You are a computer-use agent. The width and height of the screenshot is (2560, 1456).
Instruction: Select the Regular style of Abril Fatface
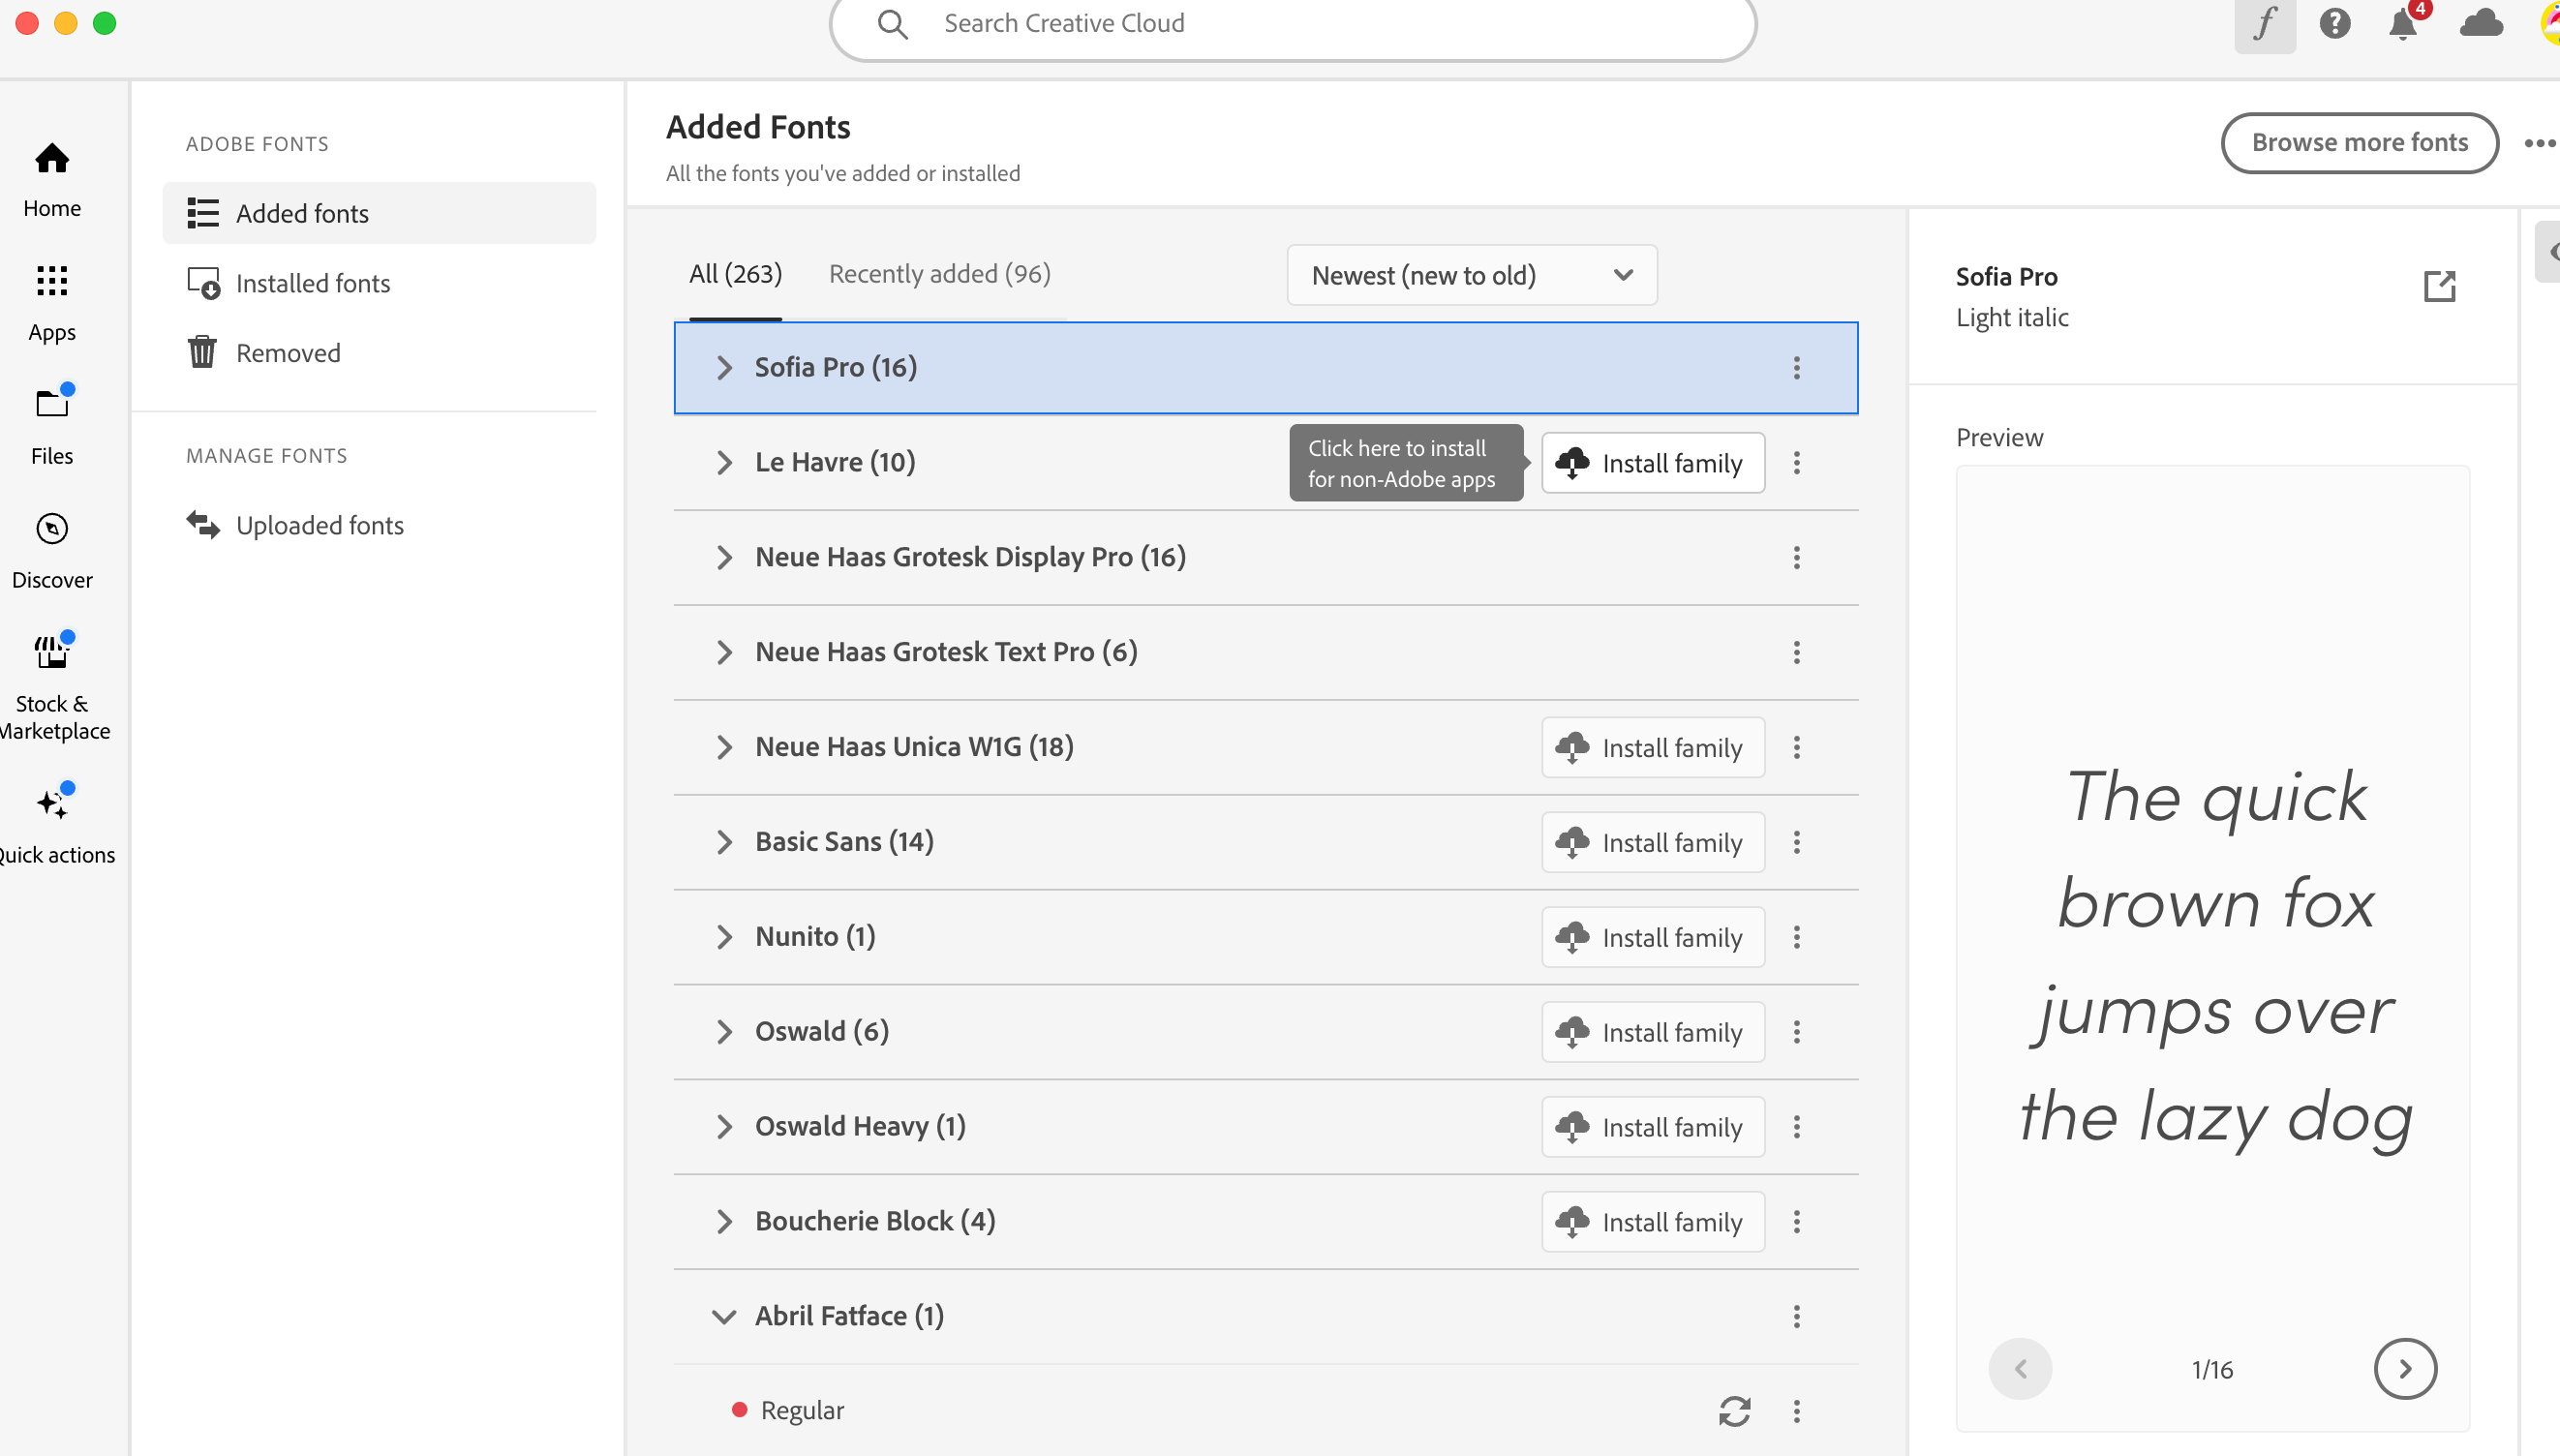802,1411
